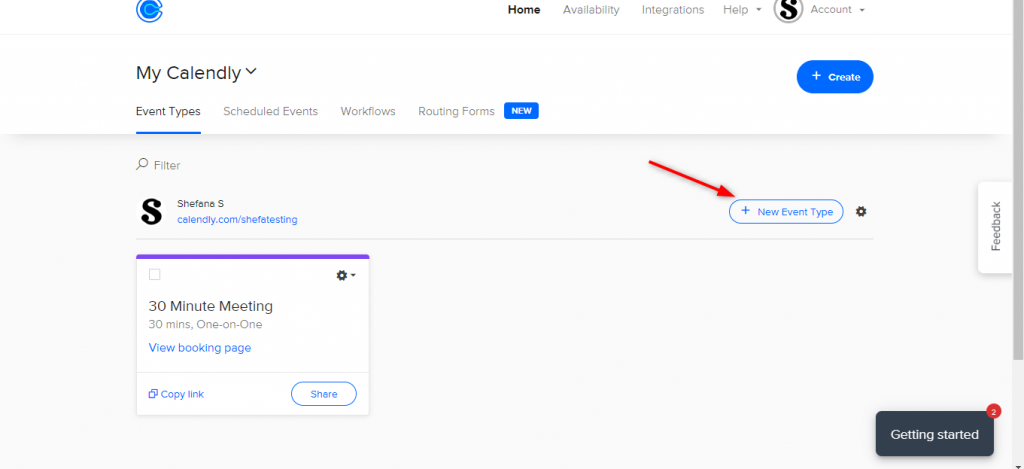Screen dimensions: 1024x469
Task: Open the 30 Minute Meeting card gear menu
Action: pos(346,276)
